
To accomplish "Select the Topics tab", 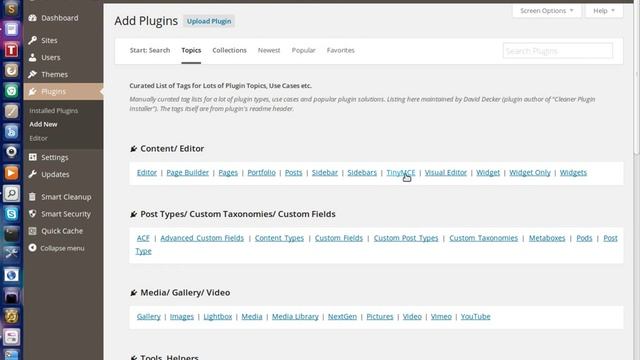I will (x=191, y=50).
